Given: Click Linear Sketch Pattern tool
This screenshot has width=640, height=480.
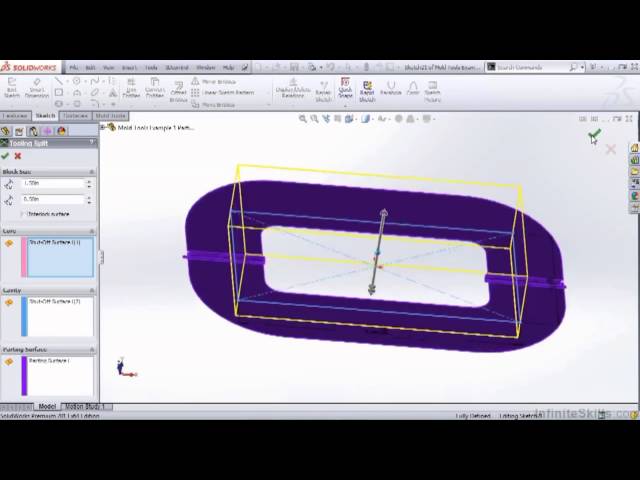Looking at the screenshot, I should 223,93.
